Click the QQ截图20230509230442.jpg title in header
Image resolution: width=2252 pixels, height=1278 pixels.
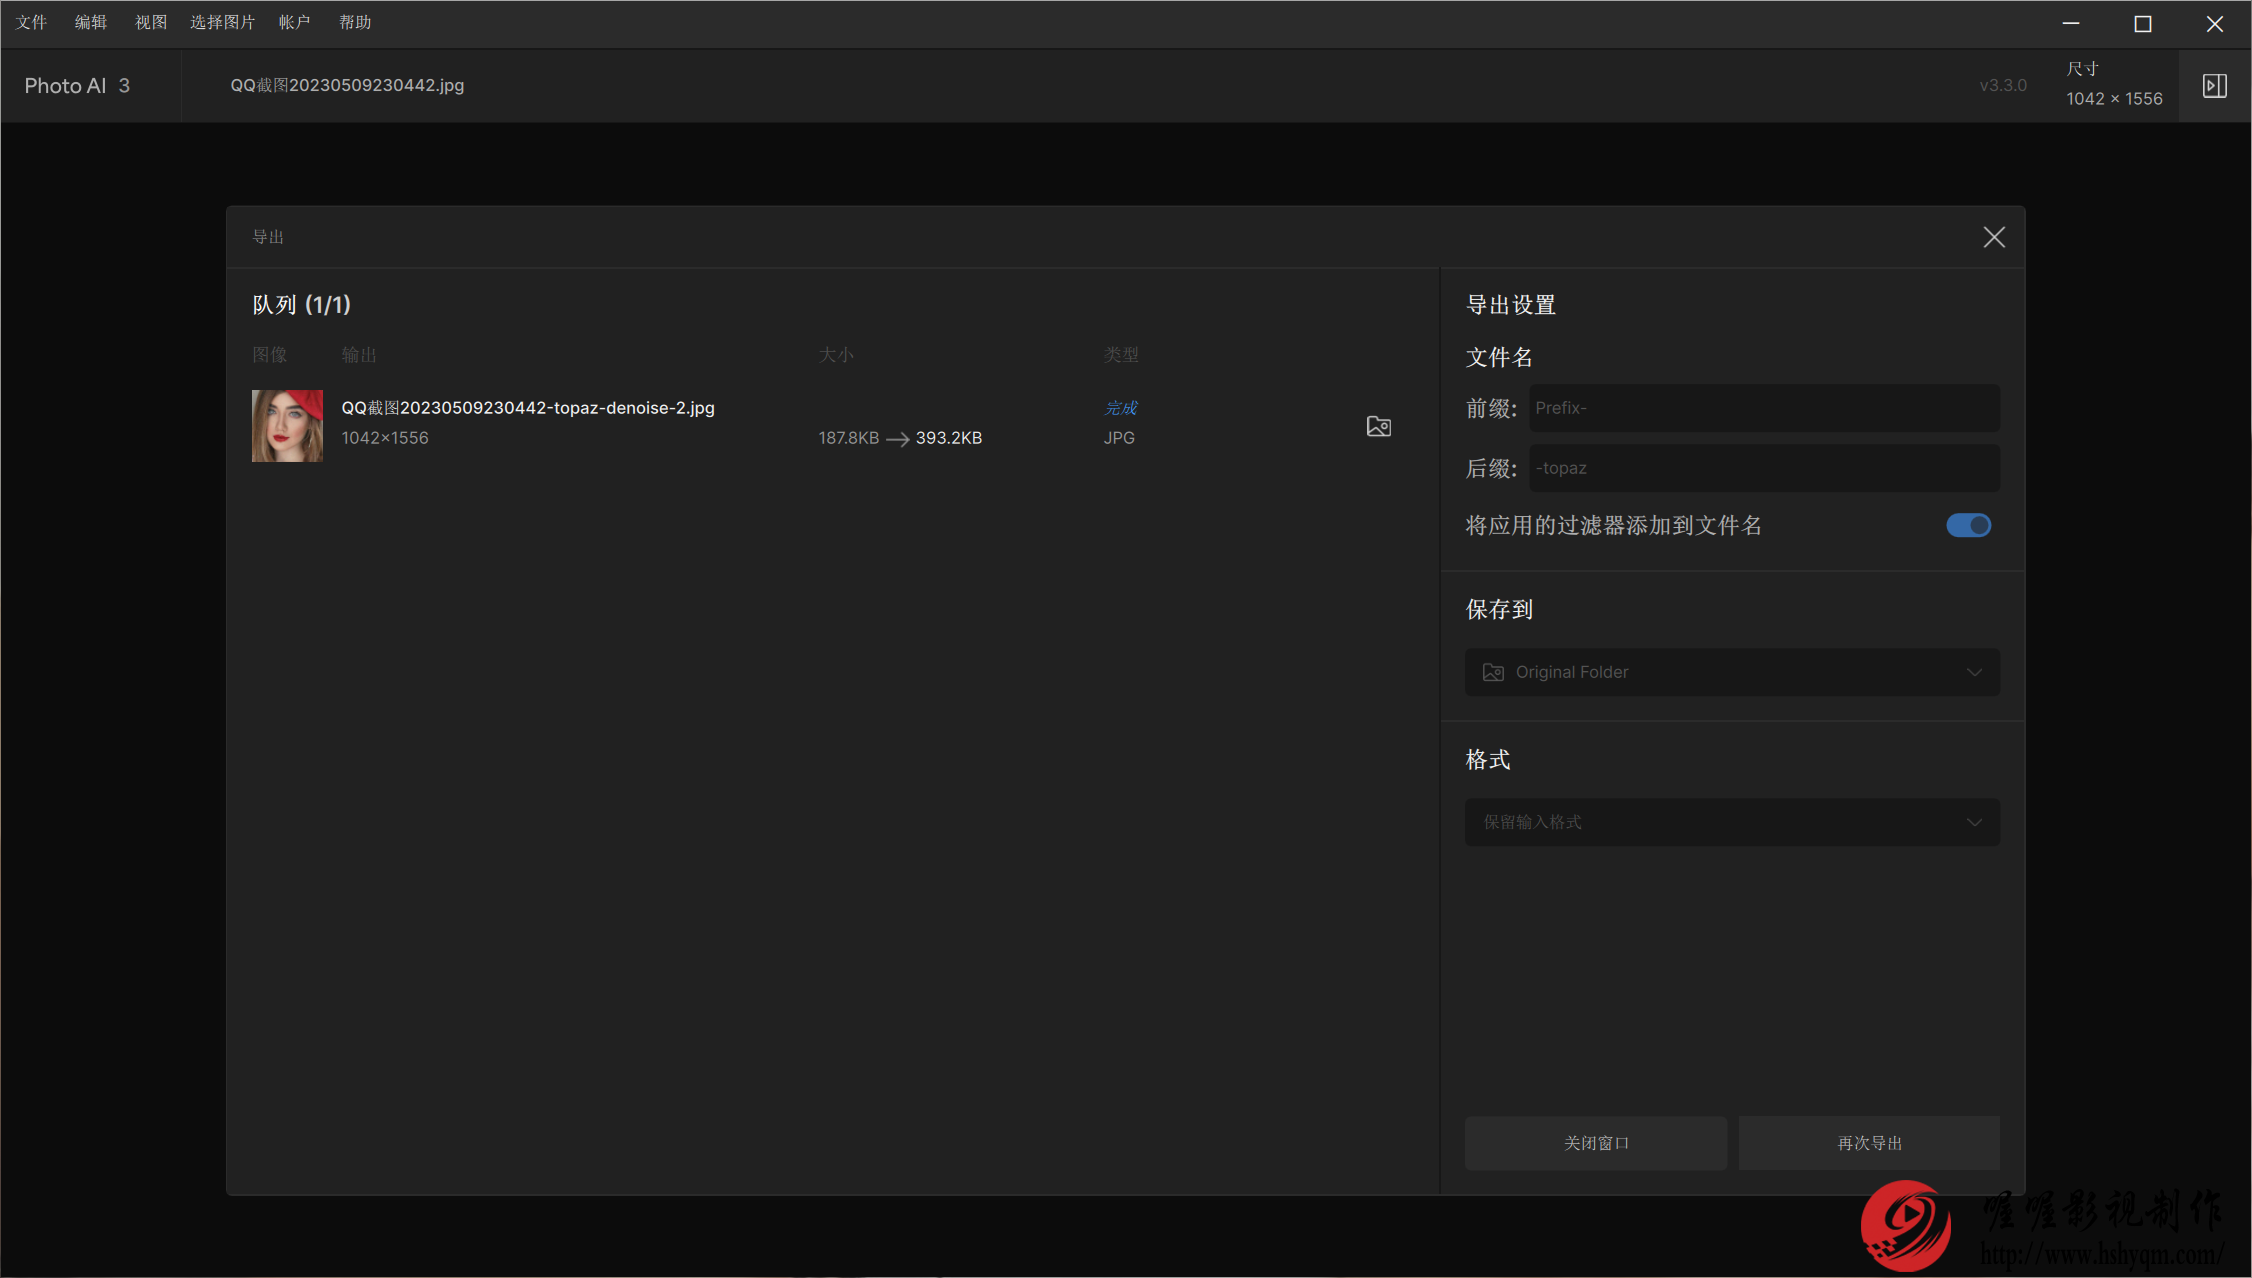[x=347, y=85]
